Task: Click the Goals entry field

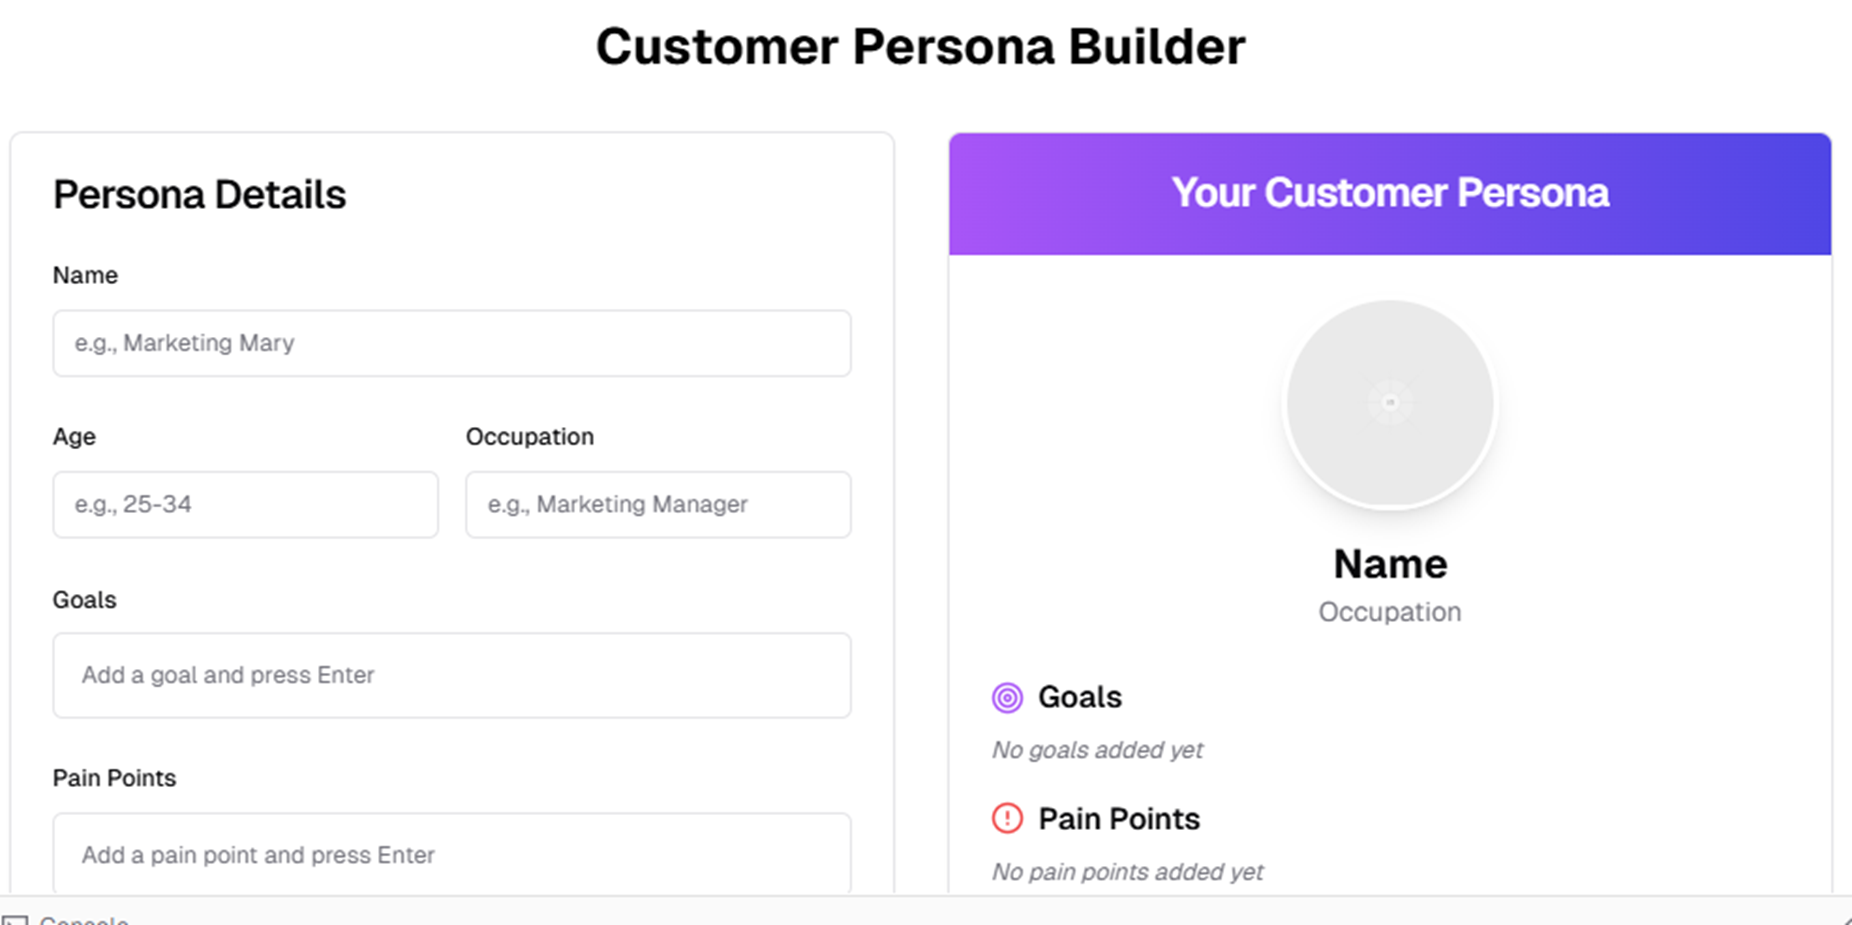Action: click(452, 675)
